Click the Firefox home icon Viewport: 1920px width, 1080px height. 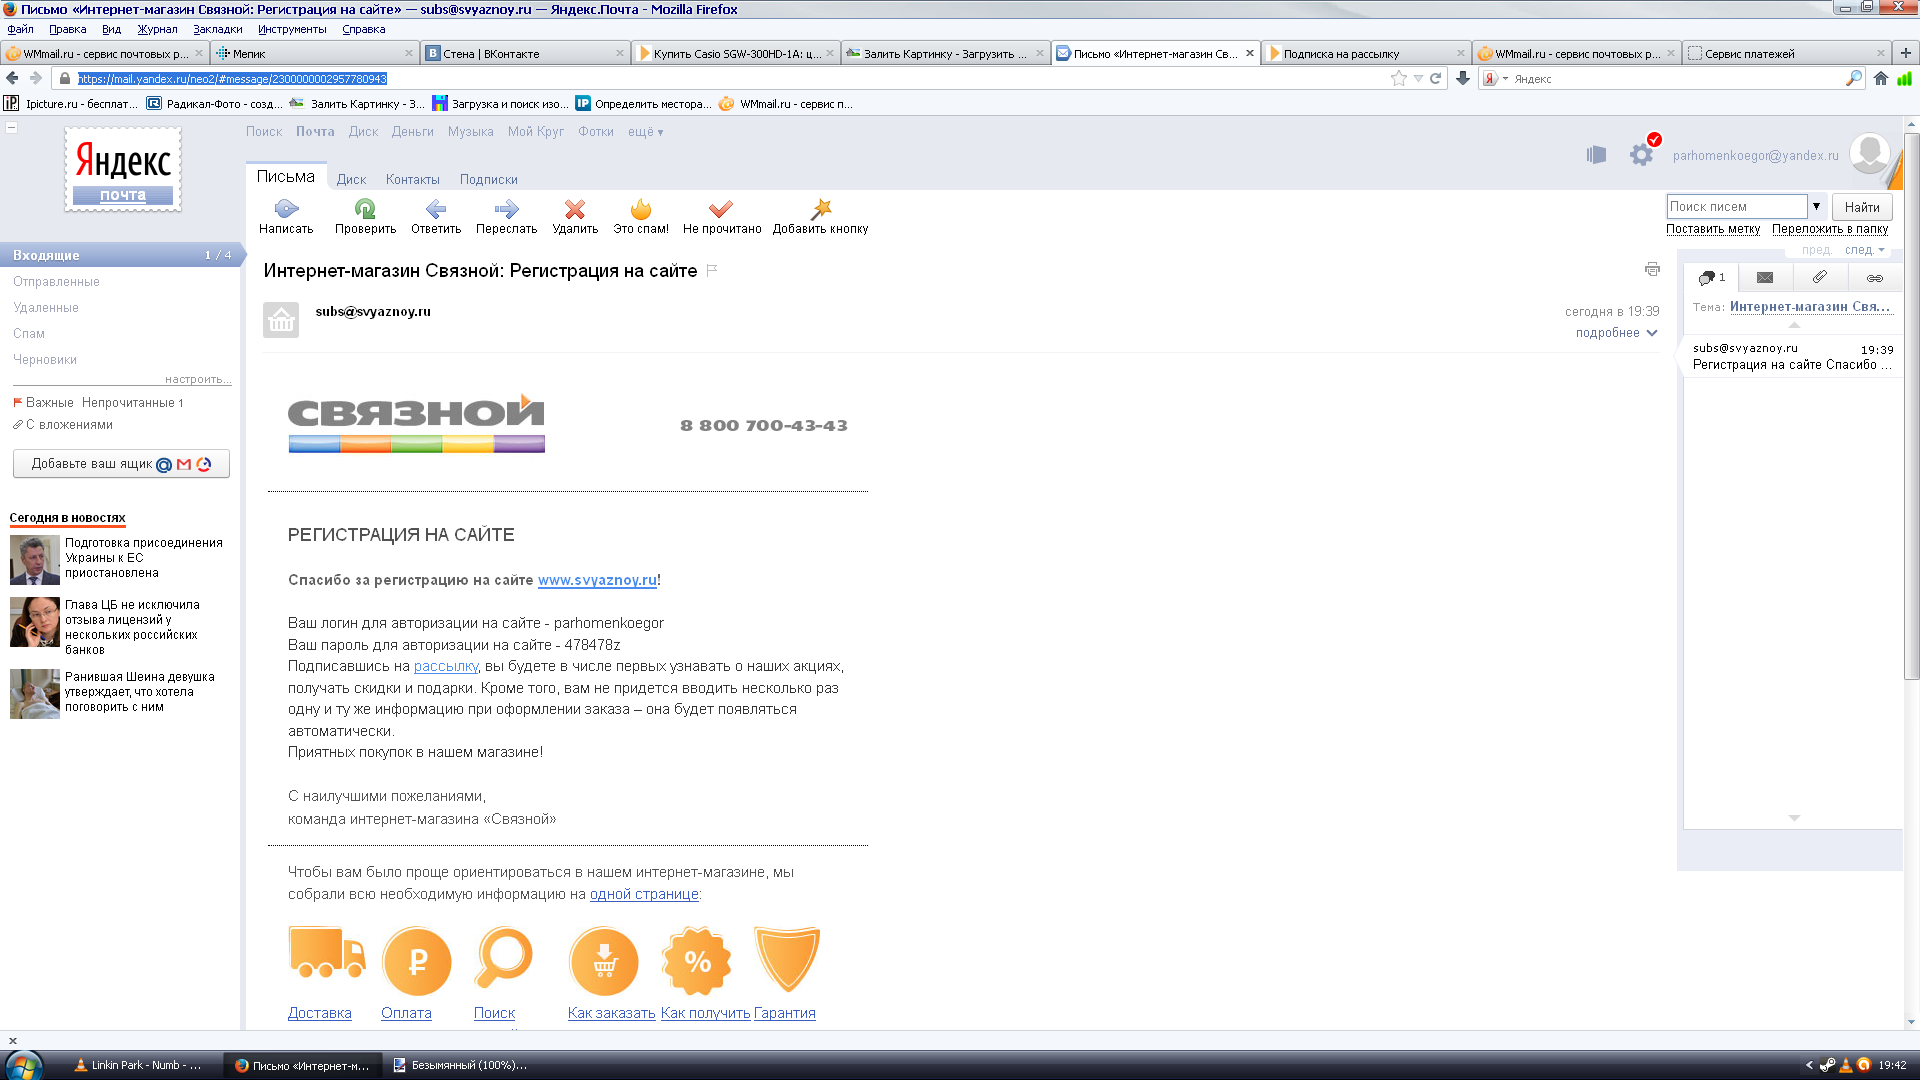[x=1881, y=78]
